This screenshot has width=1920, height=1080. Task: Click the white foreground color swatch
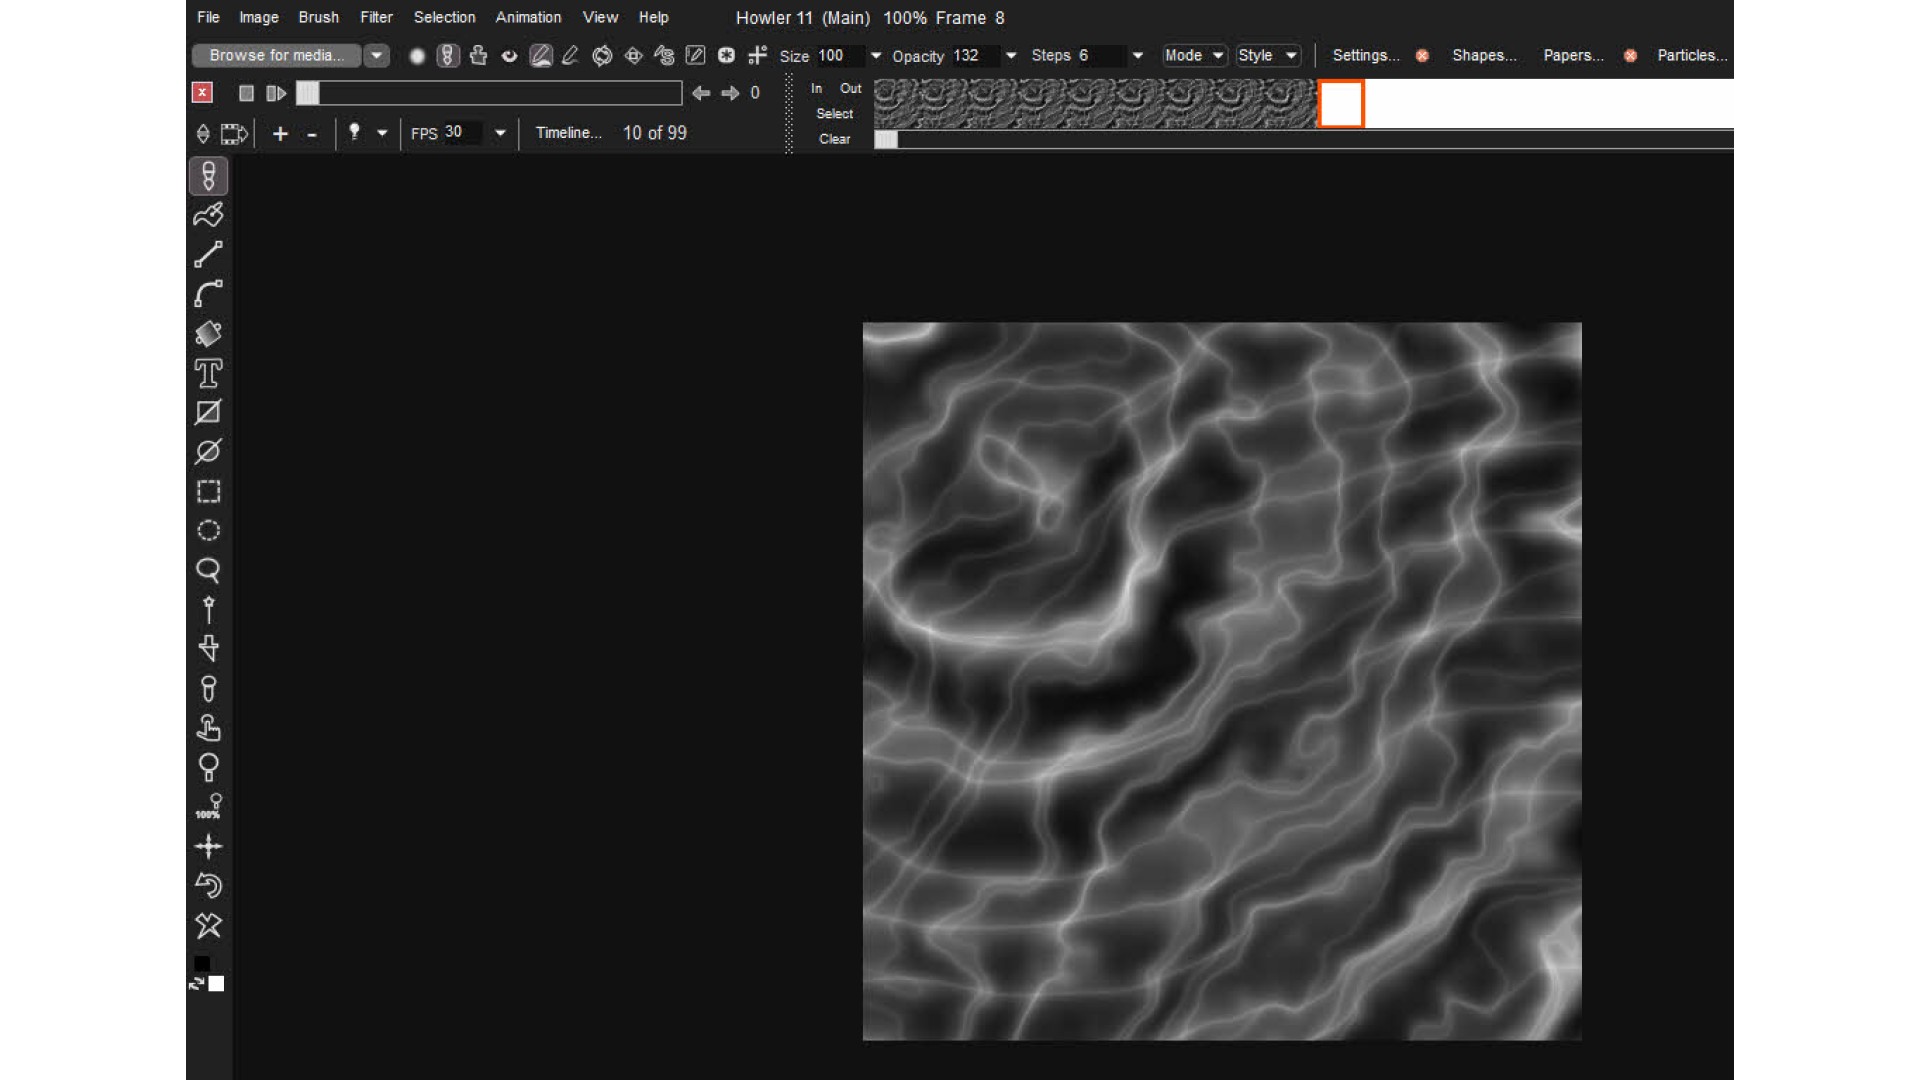217,984
